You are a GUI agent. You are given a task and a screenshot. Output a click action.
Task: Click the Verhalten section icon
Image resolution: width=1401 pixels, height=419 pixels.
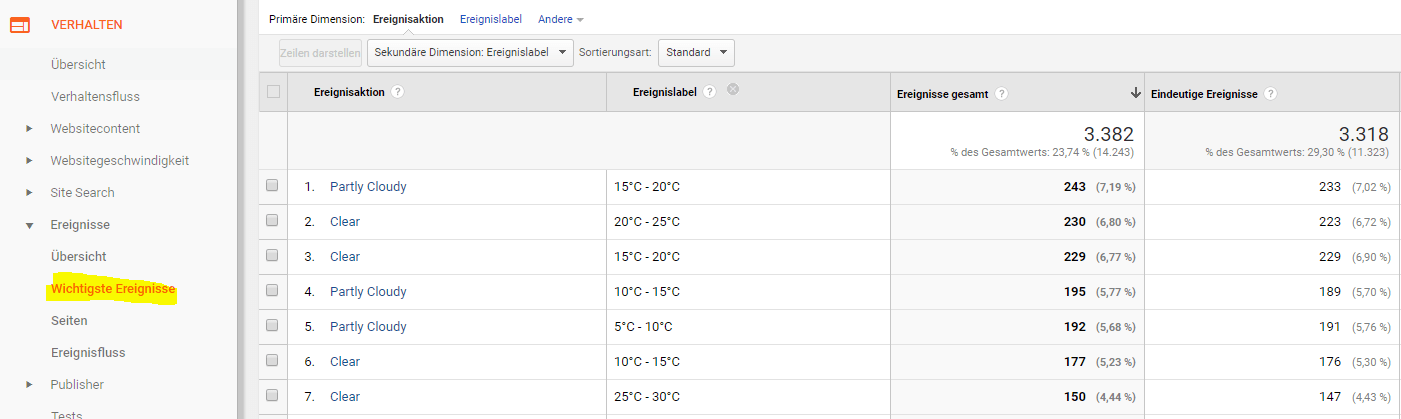tap(20, 25)
